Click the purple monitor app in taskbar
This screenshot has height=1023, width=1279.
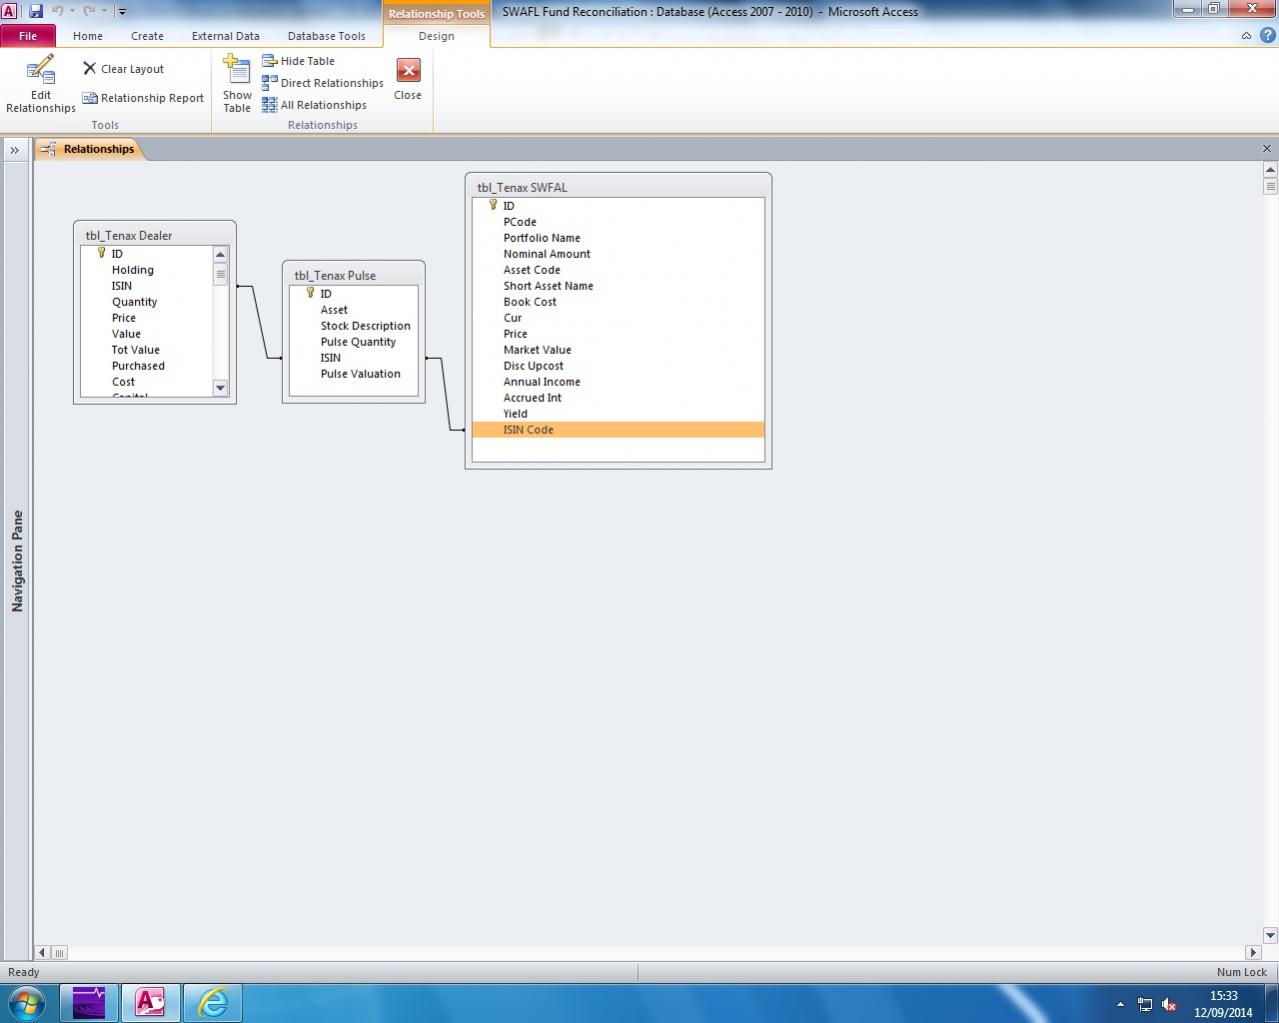click(89, 1003)
